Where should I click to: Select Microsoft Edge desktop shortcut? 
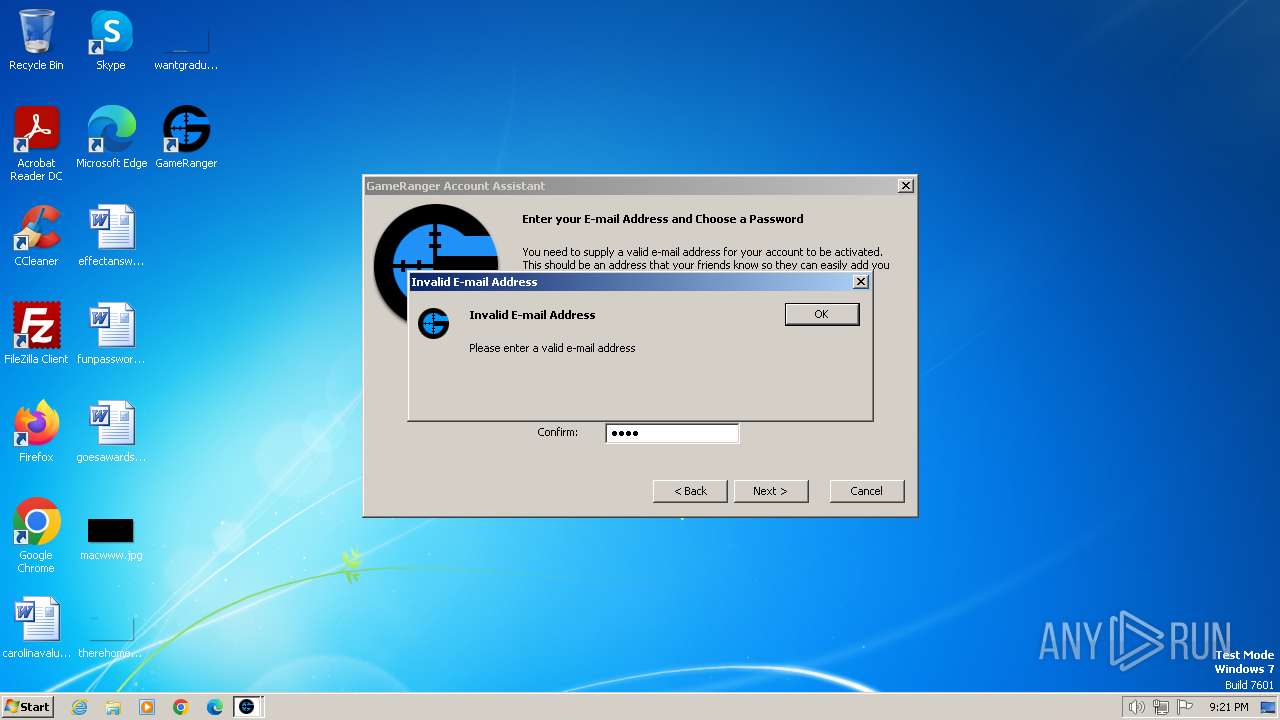(111, 138)
